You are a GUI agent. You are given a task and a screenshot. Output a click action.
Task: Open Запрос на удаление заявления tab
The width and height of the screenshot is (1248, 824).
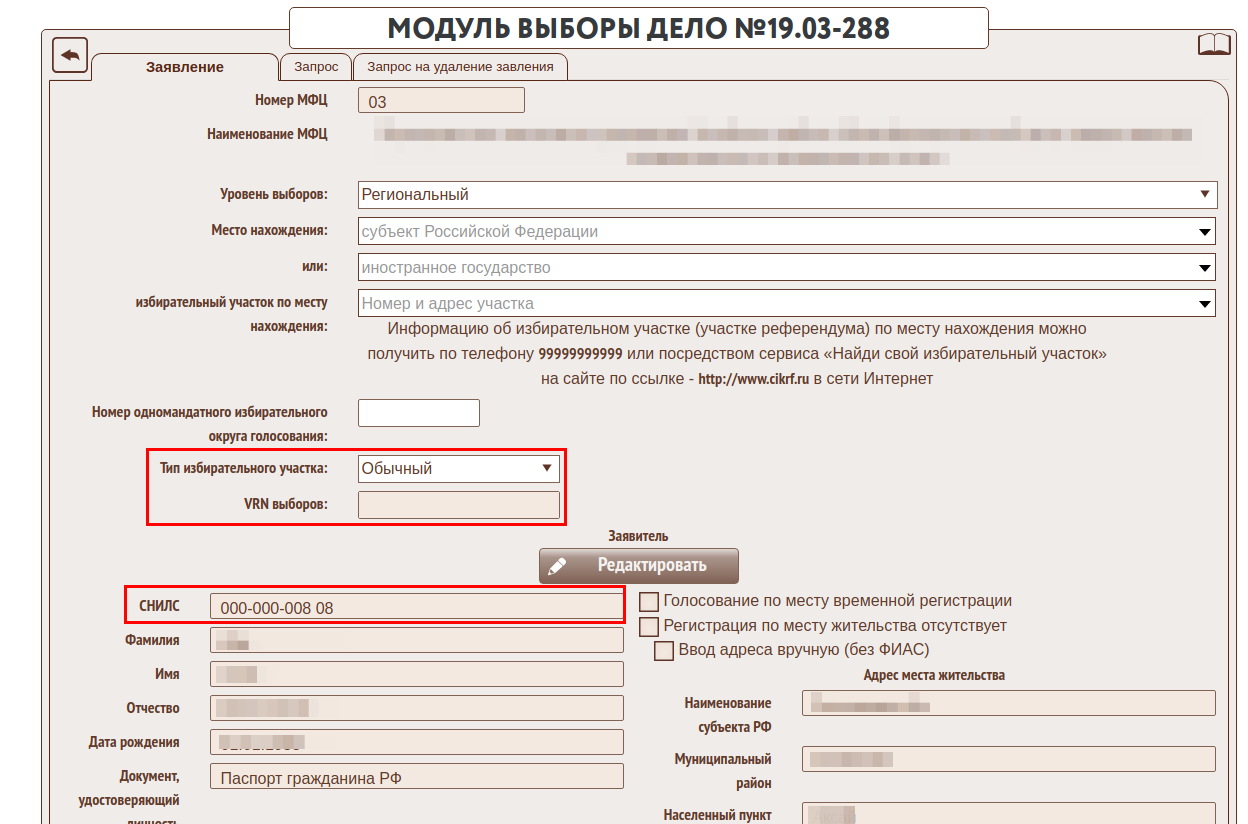(460, 67)
